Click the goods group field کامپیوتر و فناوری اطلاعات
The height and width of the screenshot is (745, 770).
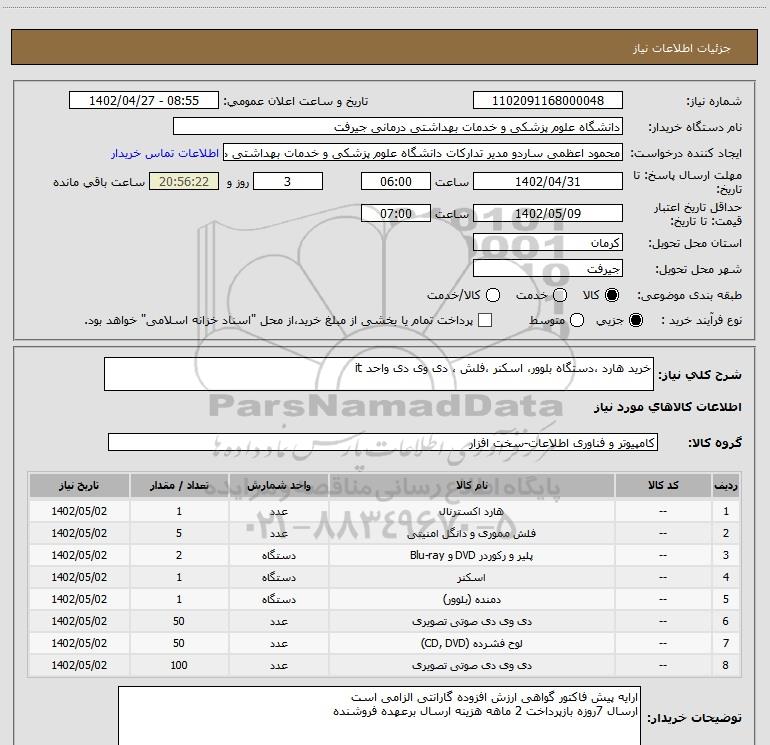point(383,442)
